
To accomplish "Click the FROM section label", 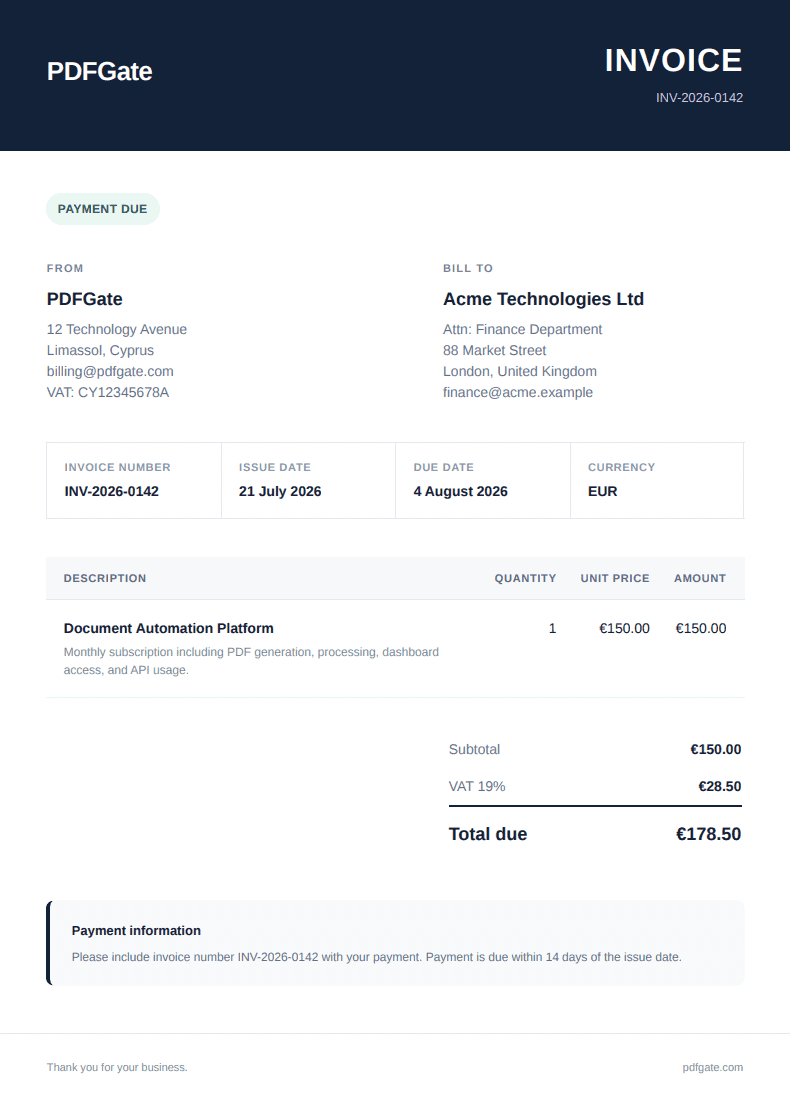I will [x=65, y=268].
